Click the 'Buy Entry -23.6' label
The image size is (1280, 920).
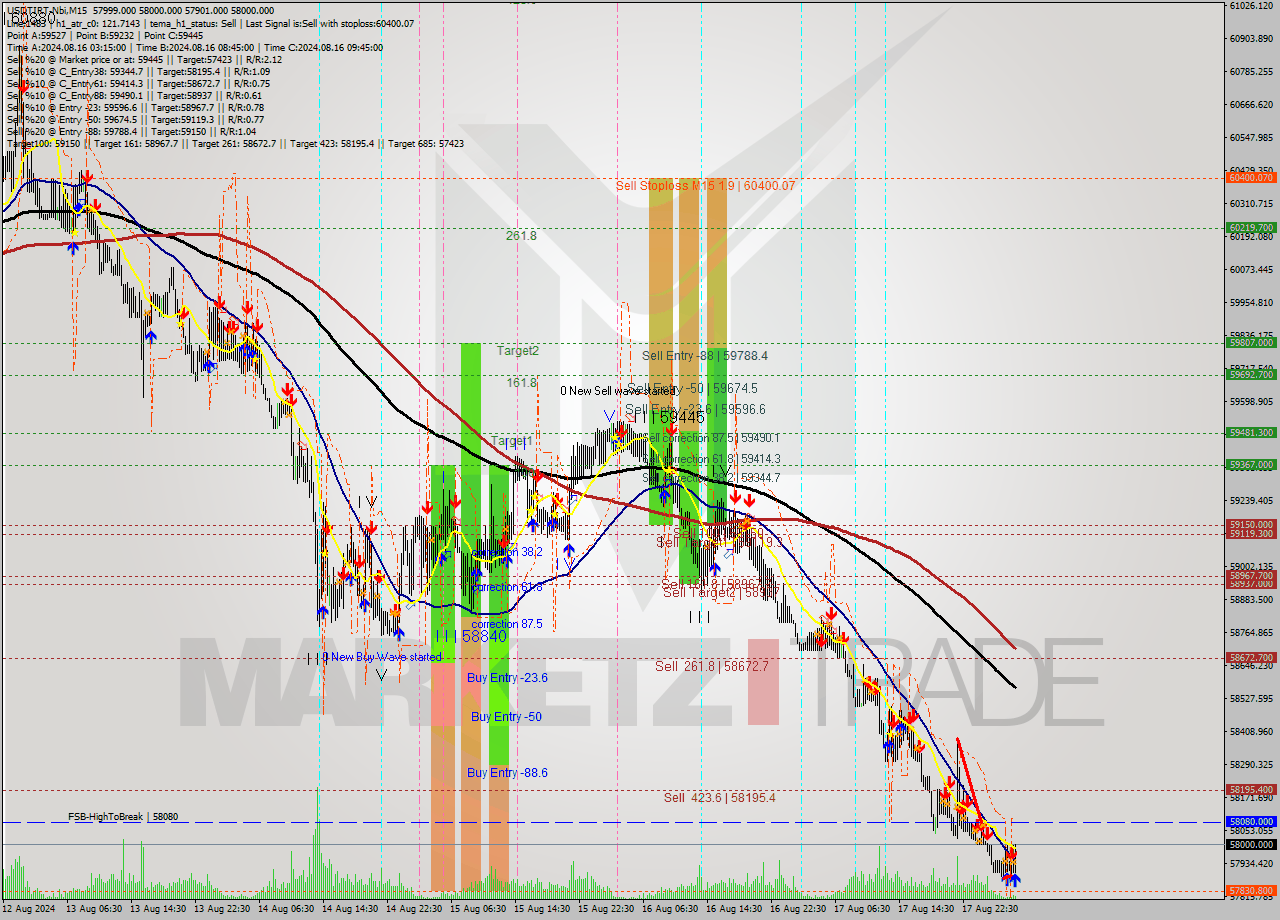507,678
